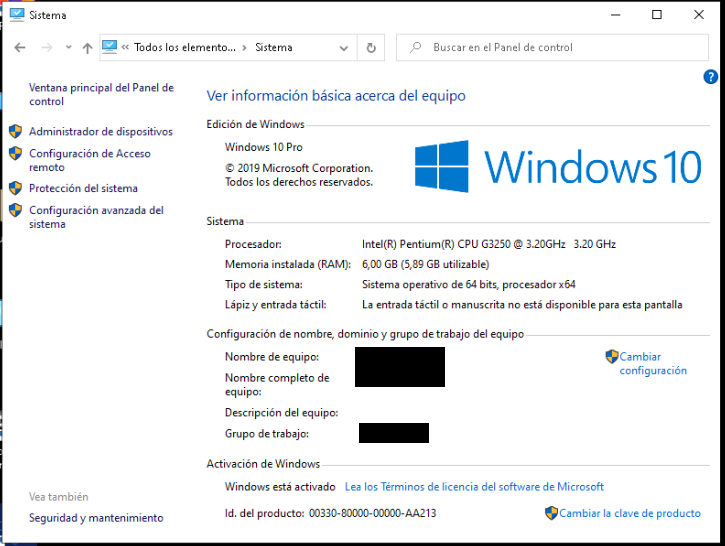Click shield icon beside Configuración avanzada del sistema
This screenshot has width=725, height=546.
(x=15, y=210)
